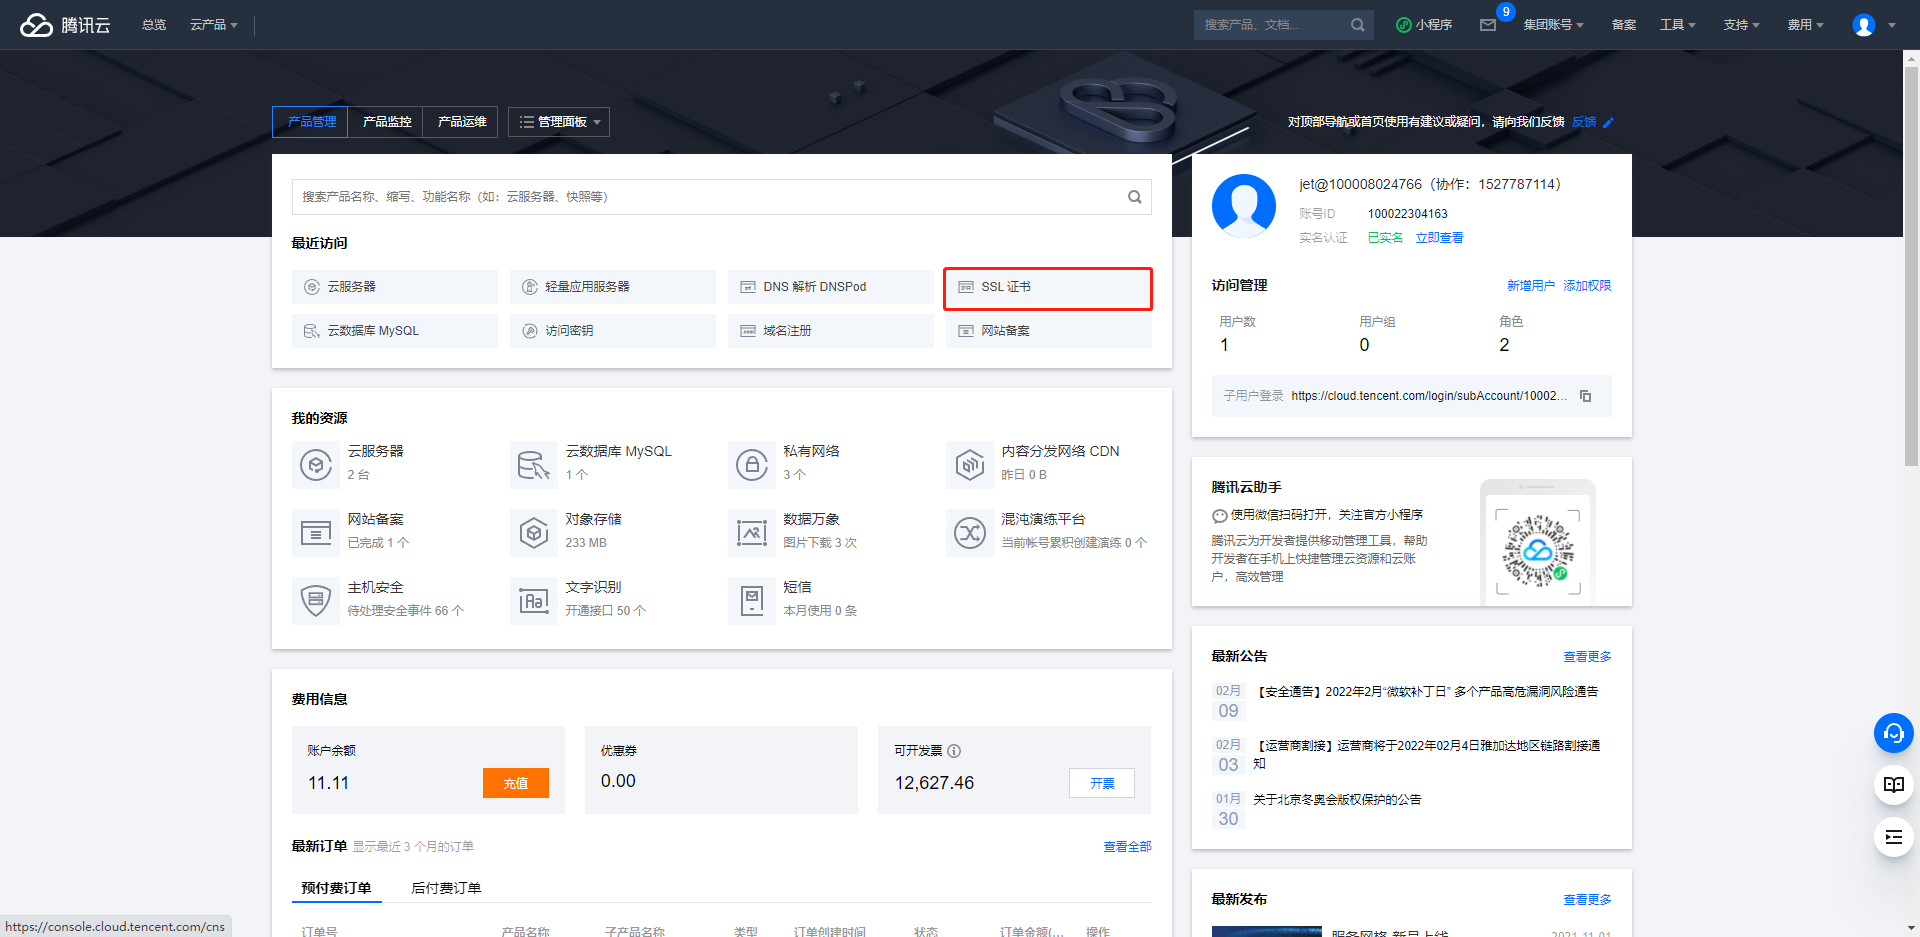Expand the account avatar arrow

pos(1892,26)
